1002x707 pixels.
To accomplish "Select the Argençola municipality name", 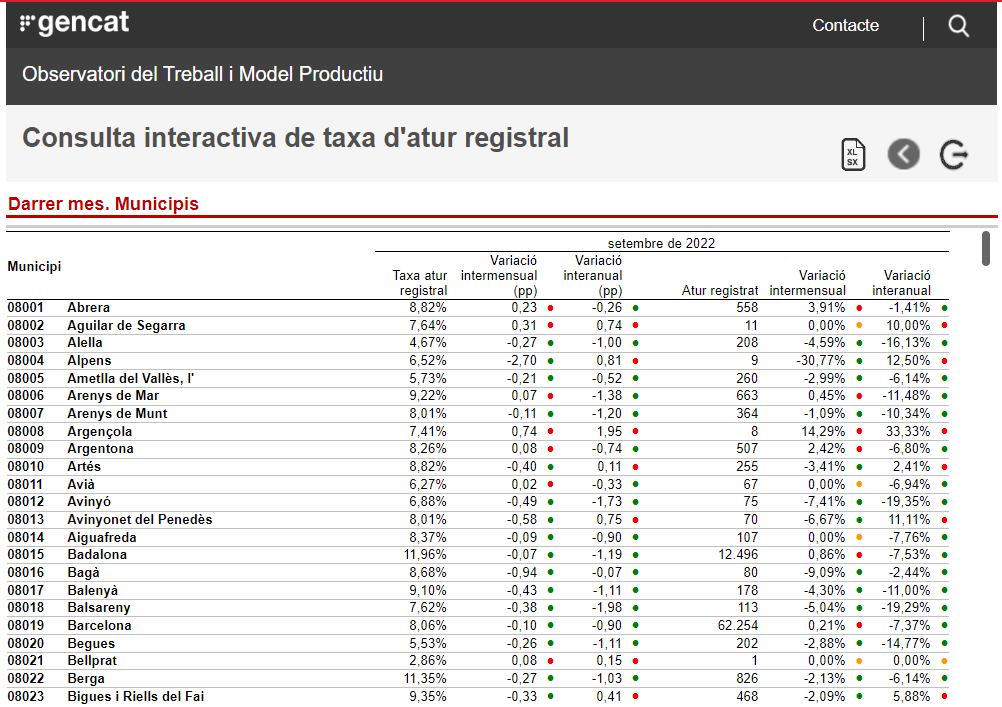I will 100,431.
